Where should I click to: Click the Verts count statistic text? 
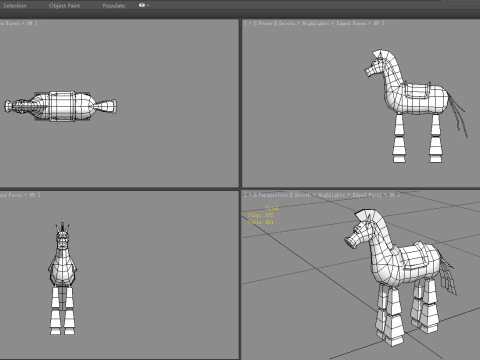261,222
